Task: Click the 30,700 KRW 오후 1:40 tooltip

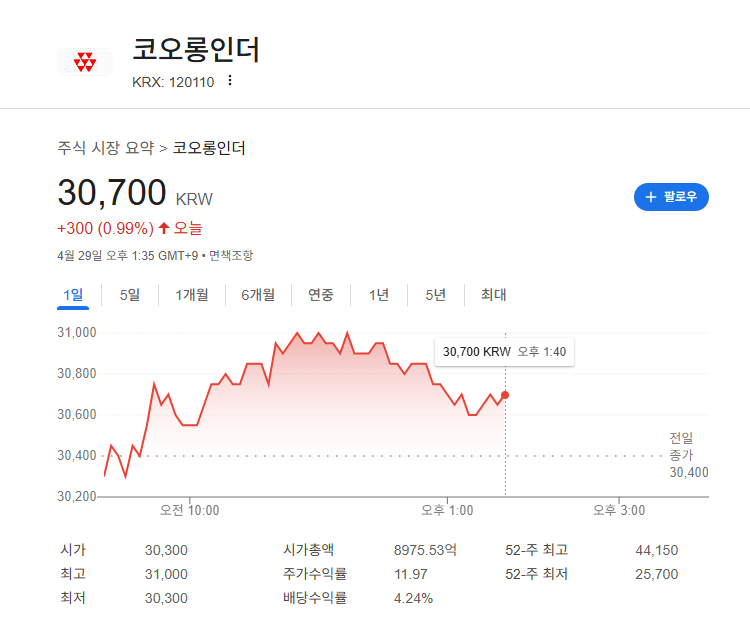Action: pos(504,352)
